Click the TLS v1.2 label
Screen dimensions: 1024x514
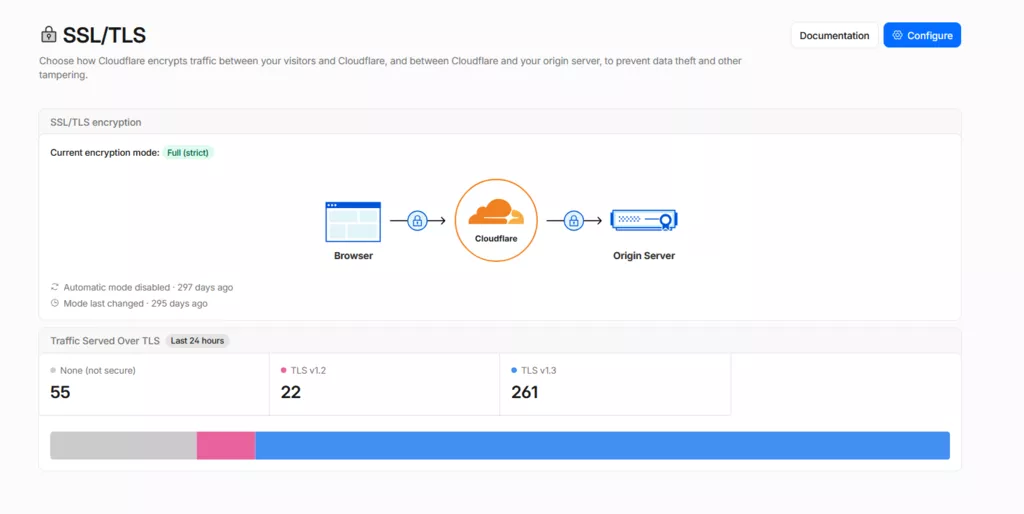pos(308,370)
